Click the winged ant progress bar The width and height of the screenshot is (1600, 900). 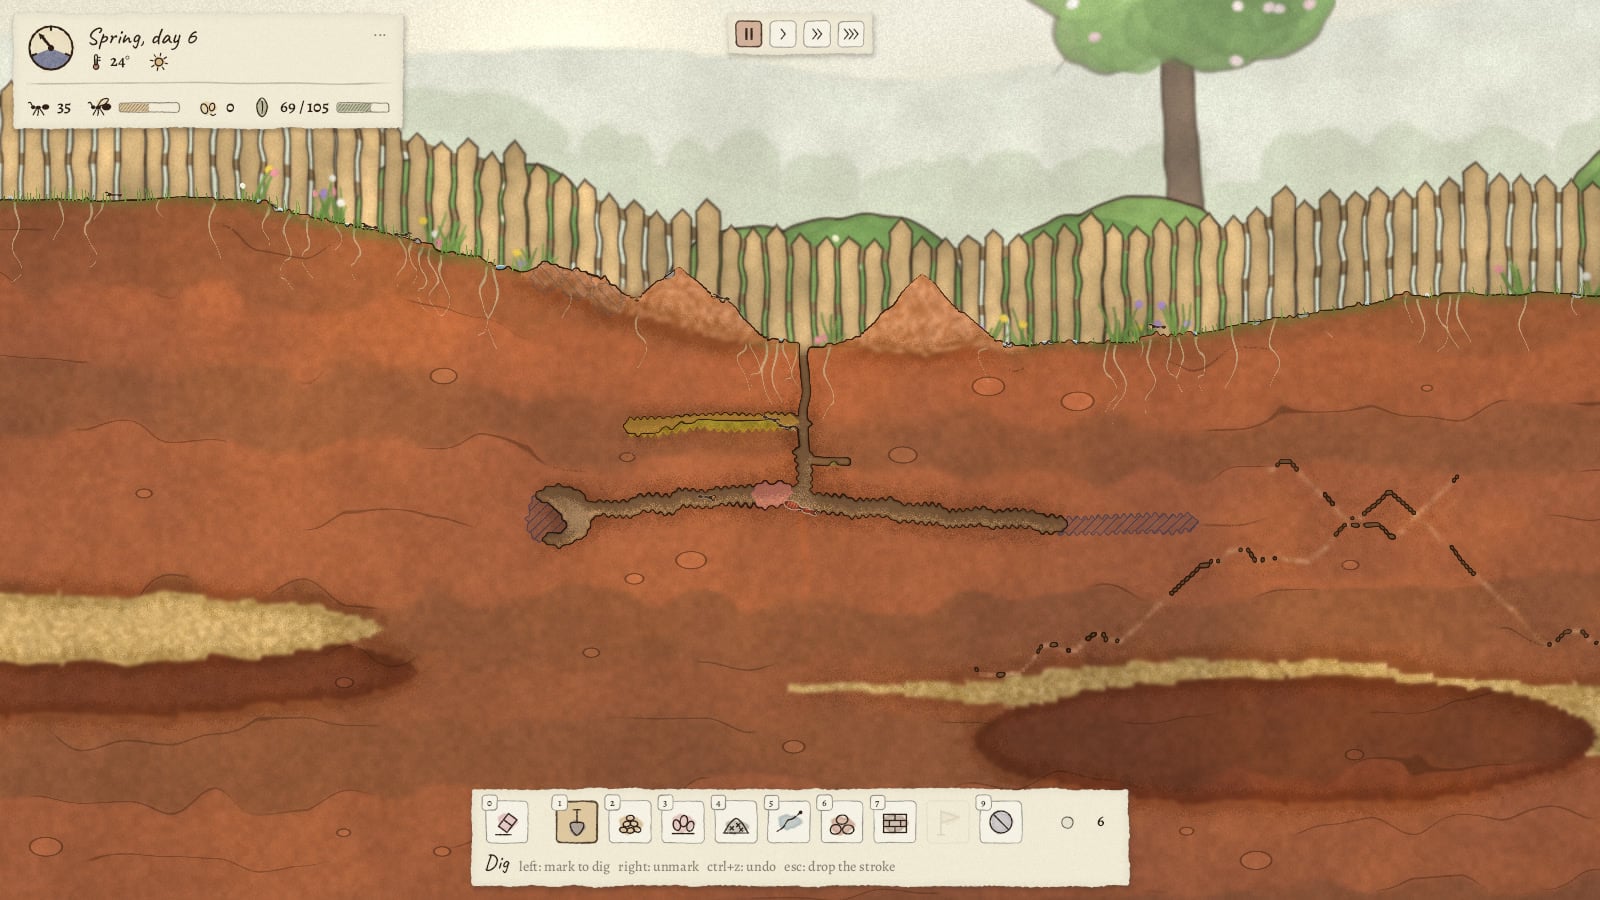(149, 107)
